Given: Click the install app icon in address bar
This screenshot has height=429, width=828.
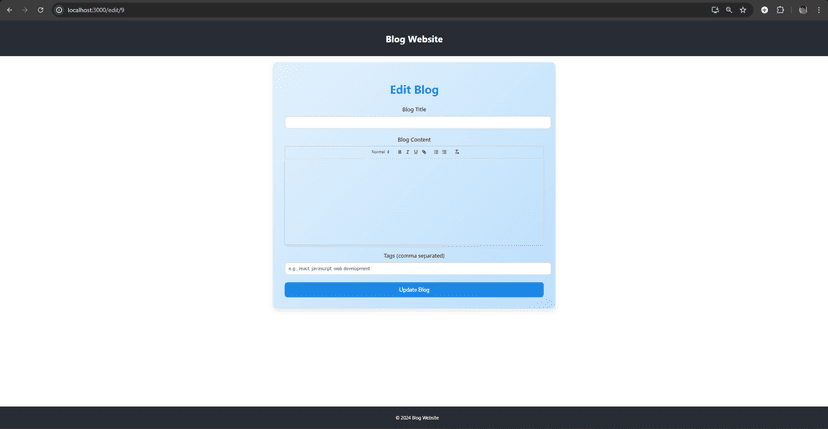Looking at the screenshot, I should (715, 10).
